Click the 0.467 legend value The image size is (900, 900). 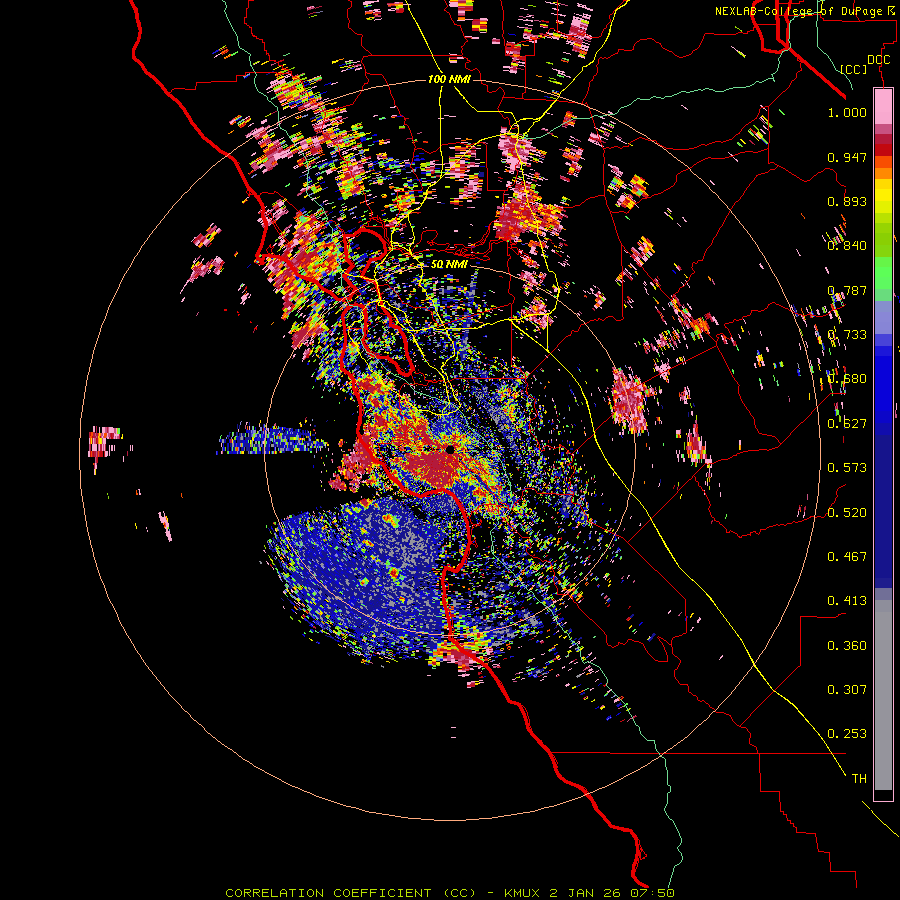847,557
